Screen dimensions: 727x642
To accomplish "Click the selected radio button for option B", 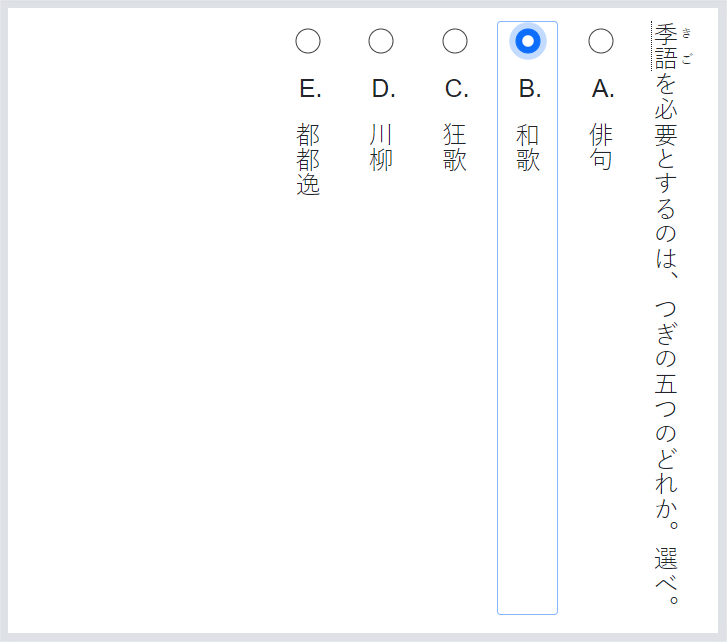I will [x=528, y=41].
